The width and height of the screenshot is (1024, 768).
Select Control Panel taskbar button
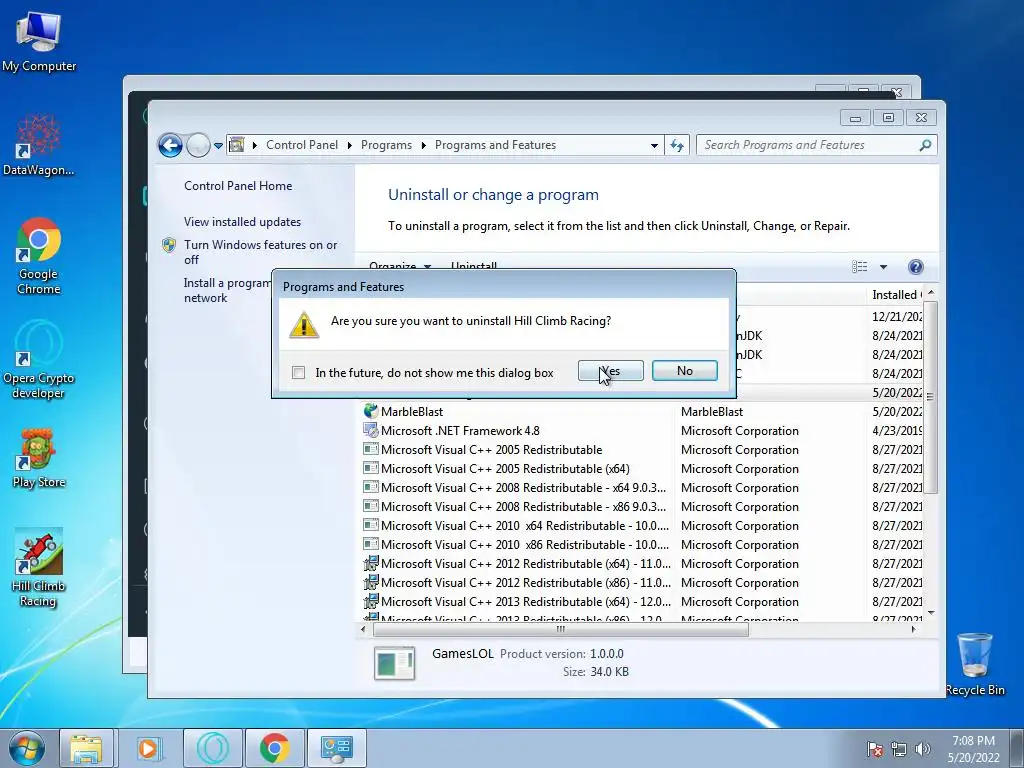pyautogui.click(x=336, y=748)
